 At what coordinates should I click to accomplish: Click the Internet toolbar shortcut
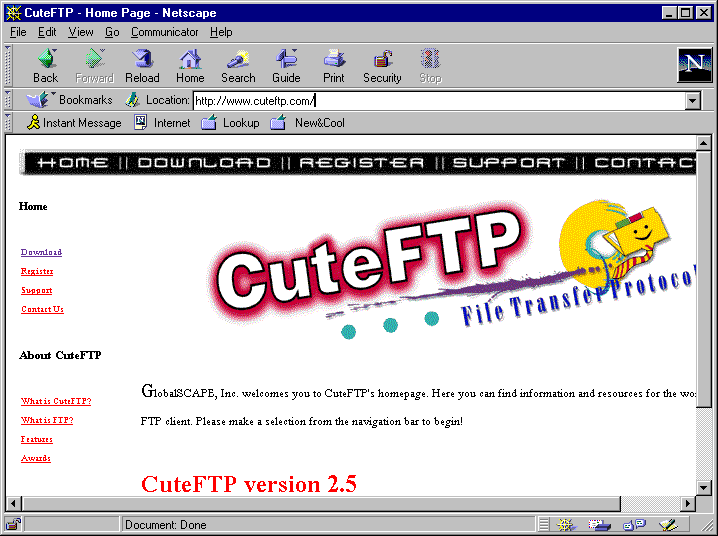click(162, 123)
